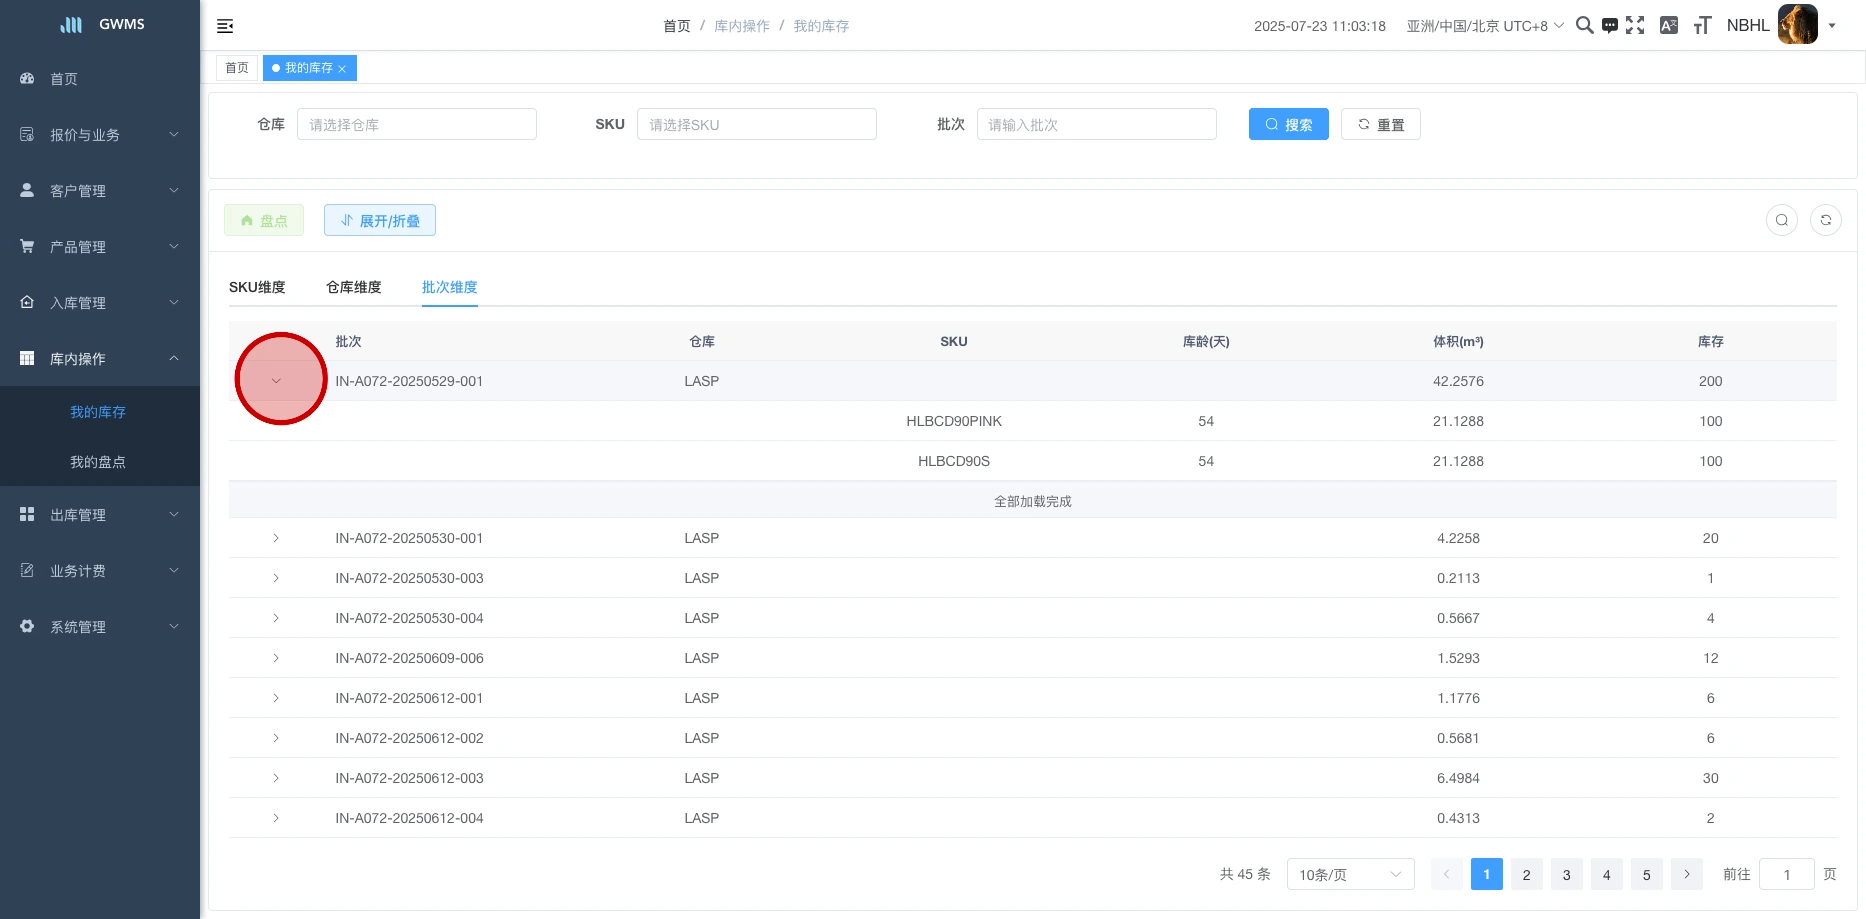Click the 重置 reset button
The image size is (1866, 919).
[1380, 124]
